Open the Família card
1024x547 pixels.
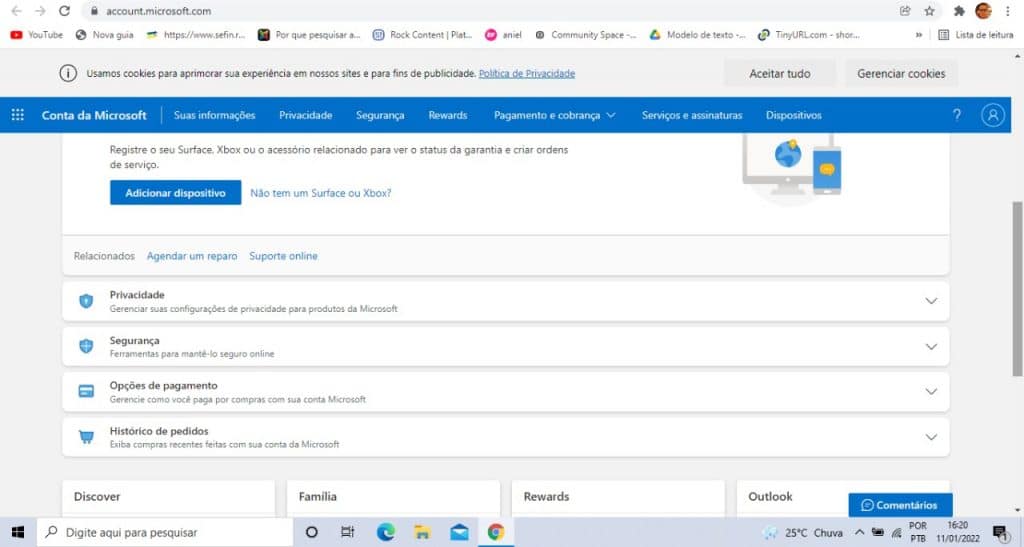393,499
